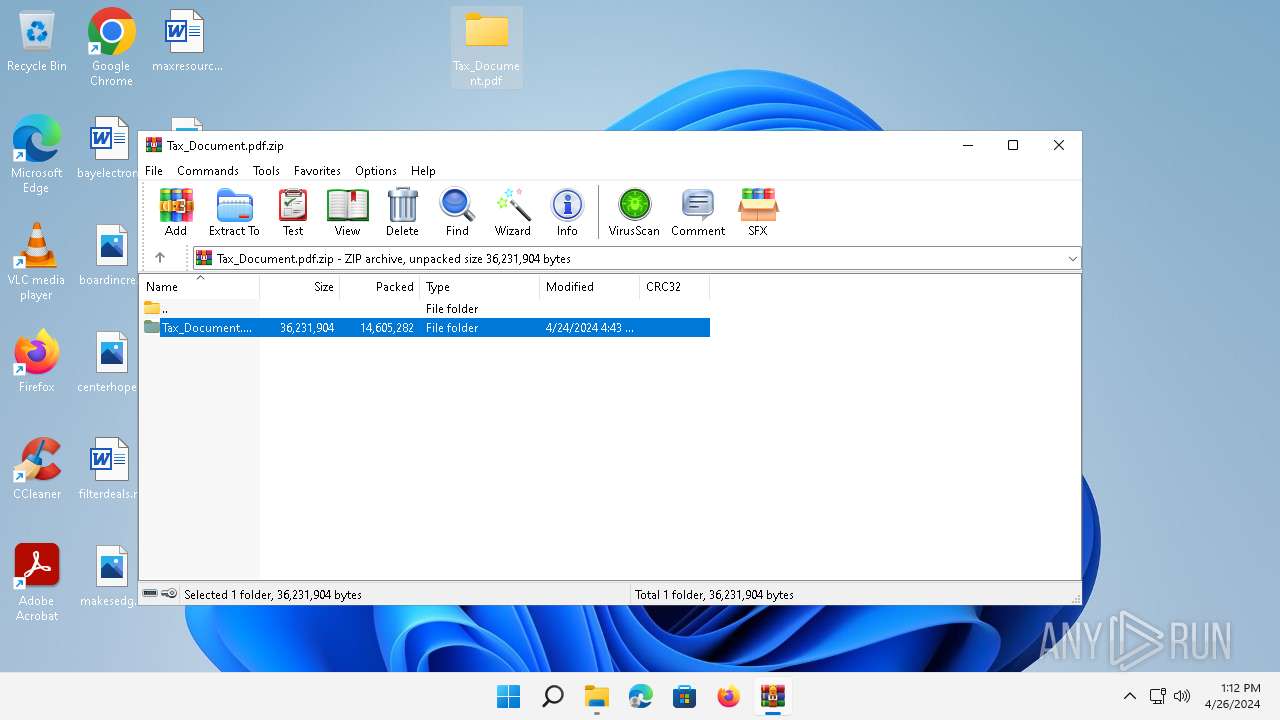
Task: Select the parent '..' folder row
Action: (x=425, y=309)
